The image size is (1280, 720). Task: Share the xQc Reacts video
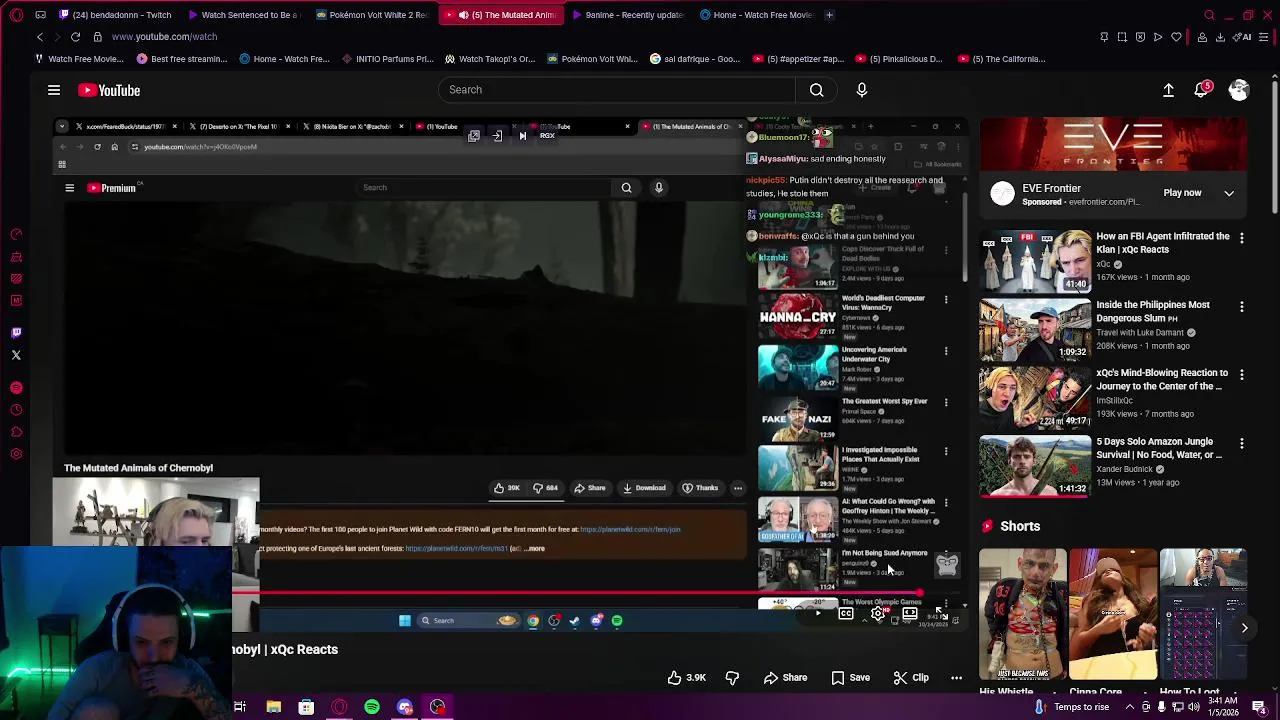click(785, 678)
